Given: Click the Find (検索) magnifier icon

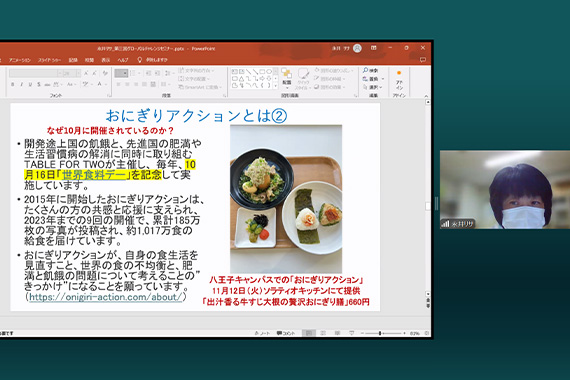Looking at the screenshot, I should 365,70.
